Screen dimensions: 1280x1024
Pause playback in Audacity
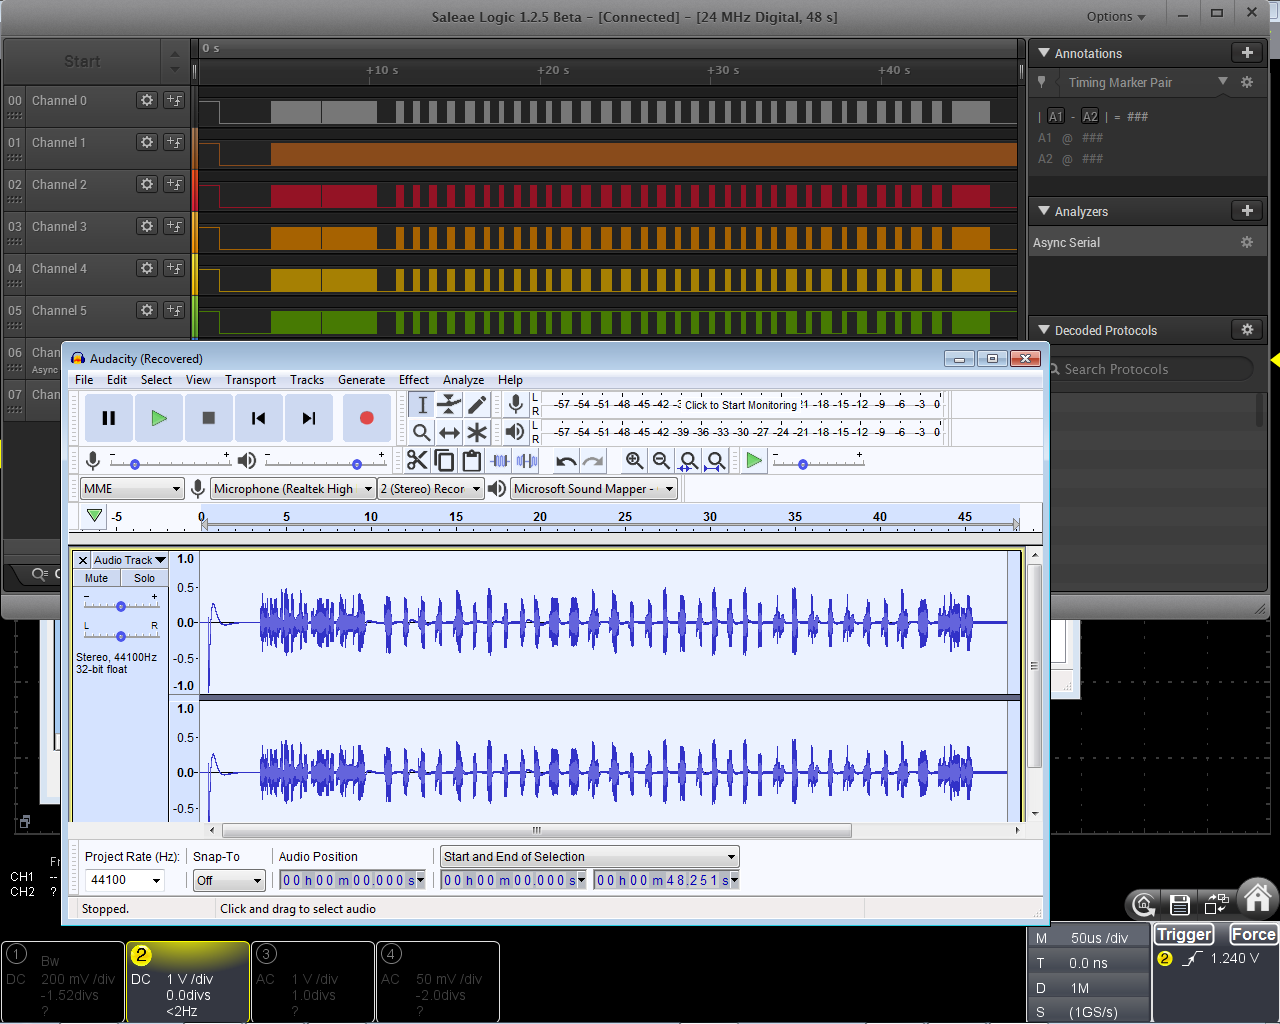(x=109, y=418)
